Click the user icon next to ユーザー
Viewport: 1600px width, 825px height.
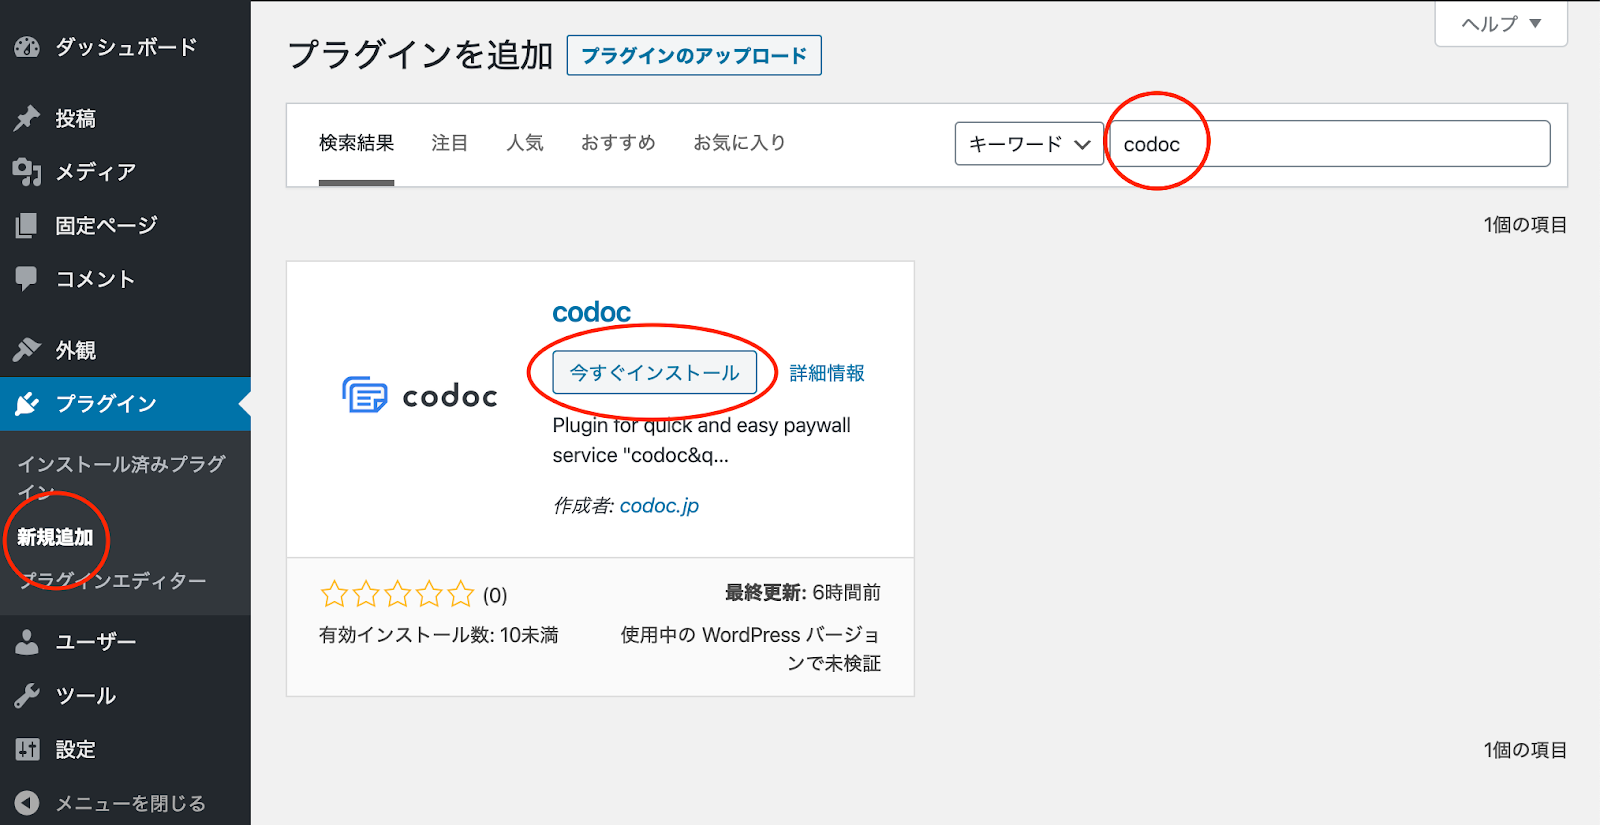pos(27,642)
